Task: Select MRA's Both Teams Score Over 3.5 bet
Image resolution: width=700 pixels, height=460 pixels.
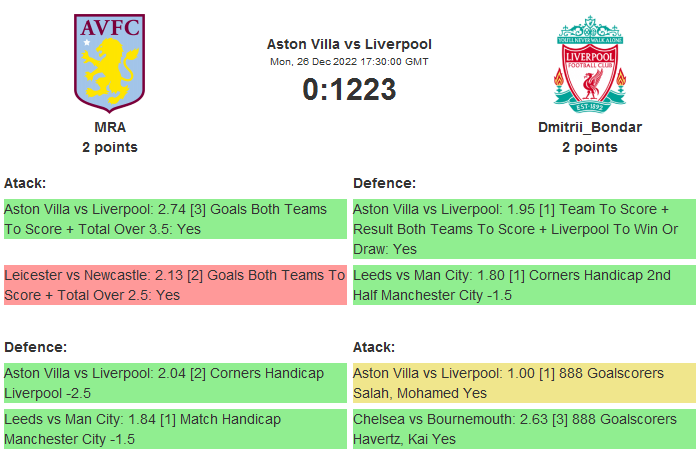Action: [174, 219]
